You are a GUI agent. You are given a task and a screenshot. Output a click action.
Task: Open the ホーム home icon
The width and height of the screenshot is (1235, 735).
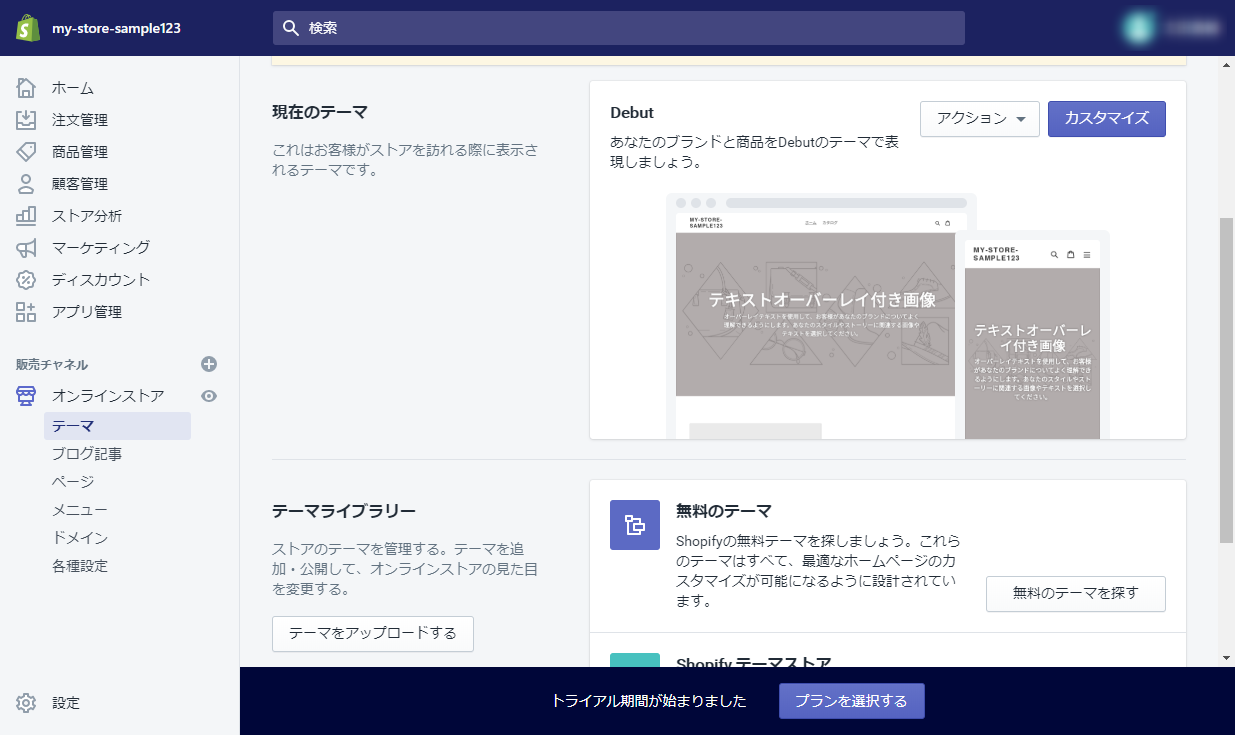tap(27, 88)
